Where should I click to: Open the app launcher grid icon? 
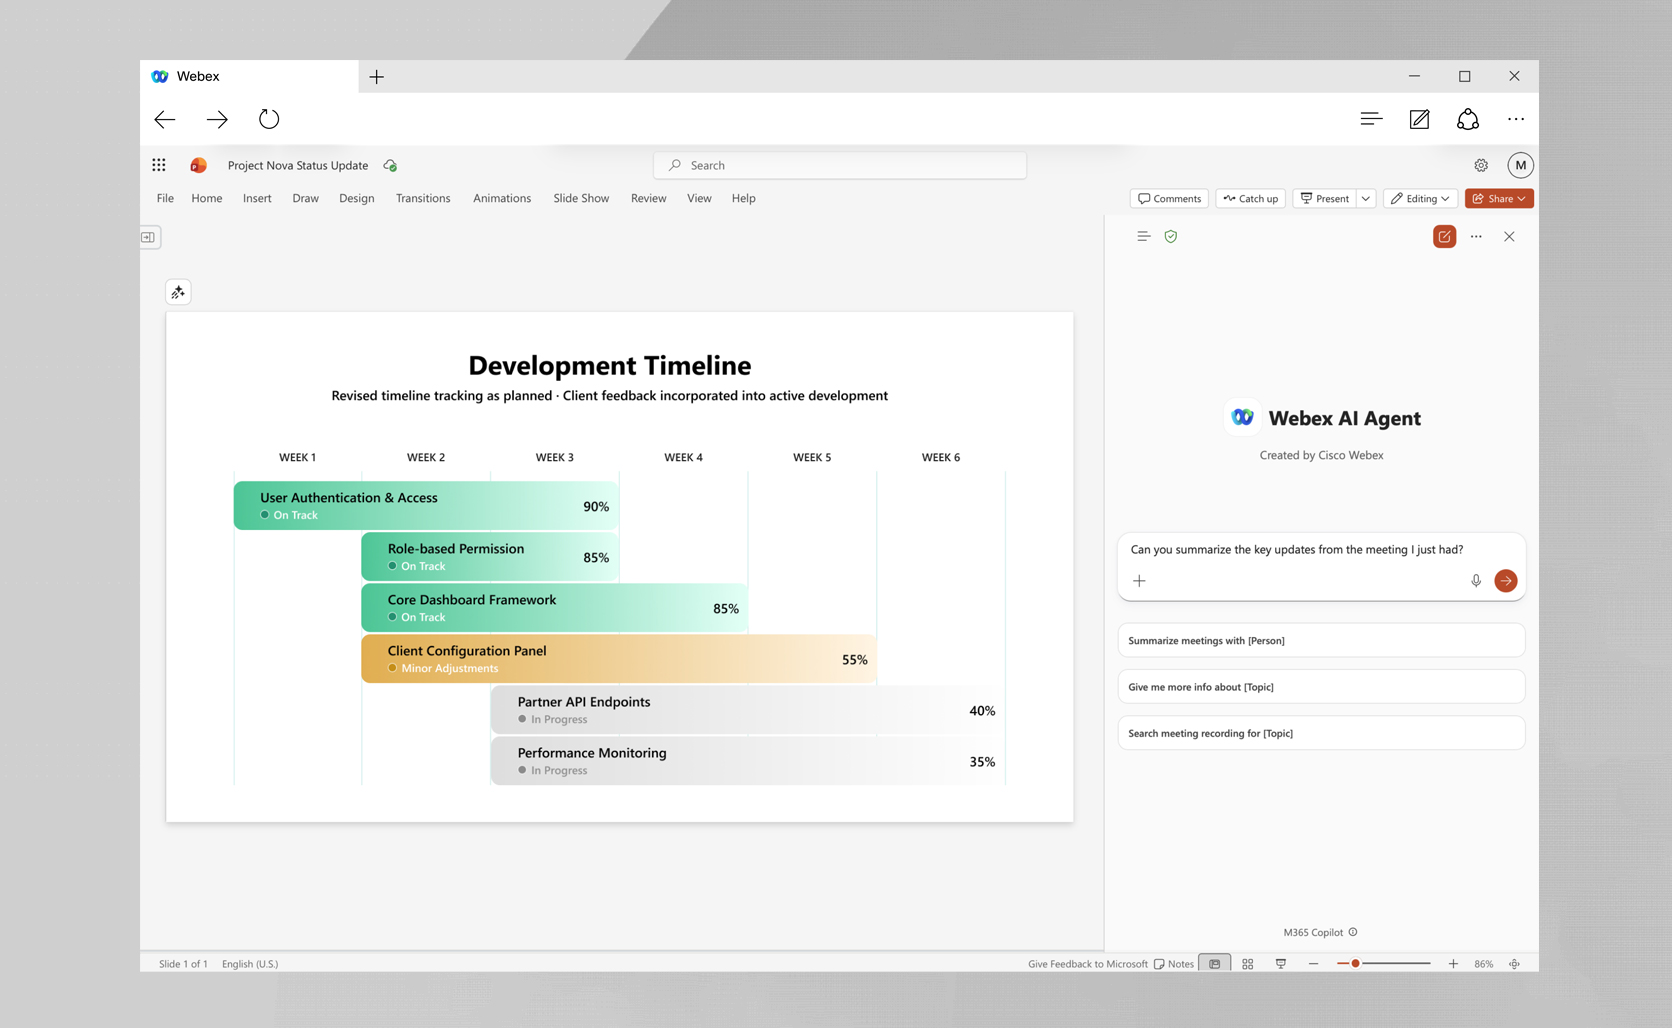point(159,165)
